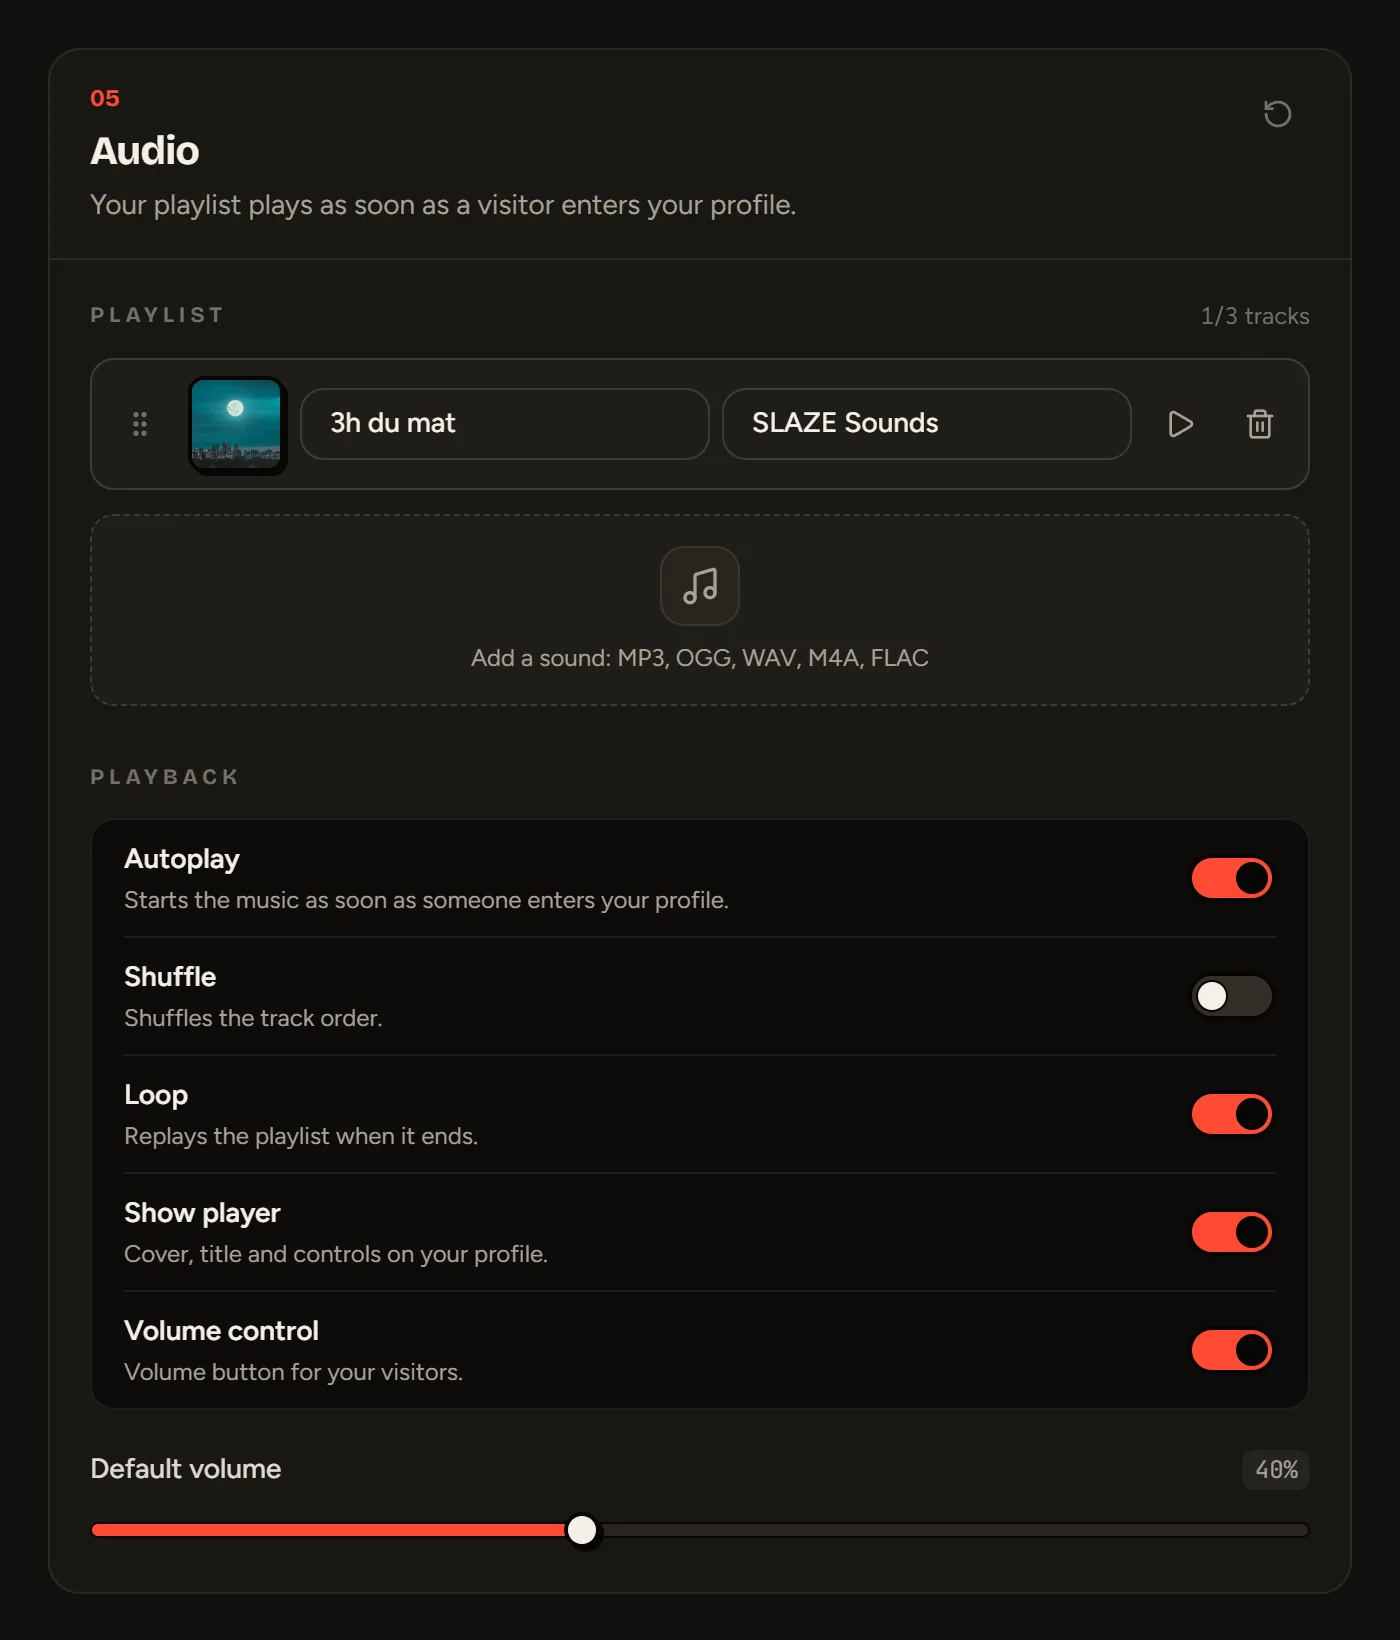
Task: Switch off Volume control toggle
Action: [x=1232, y=1350]
